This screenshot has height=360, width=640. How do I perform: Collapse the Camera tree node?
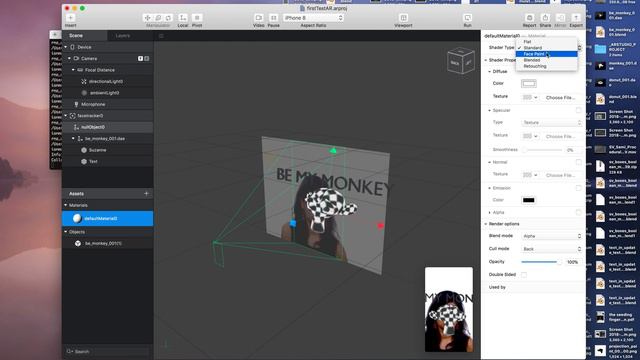(69, 58)
